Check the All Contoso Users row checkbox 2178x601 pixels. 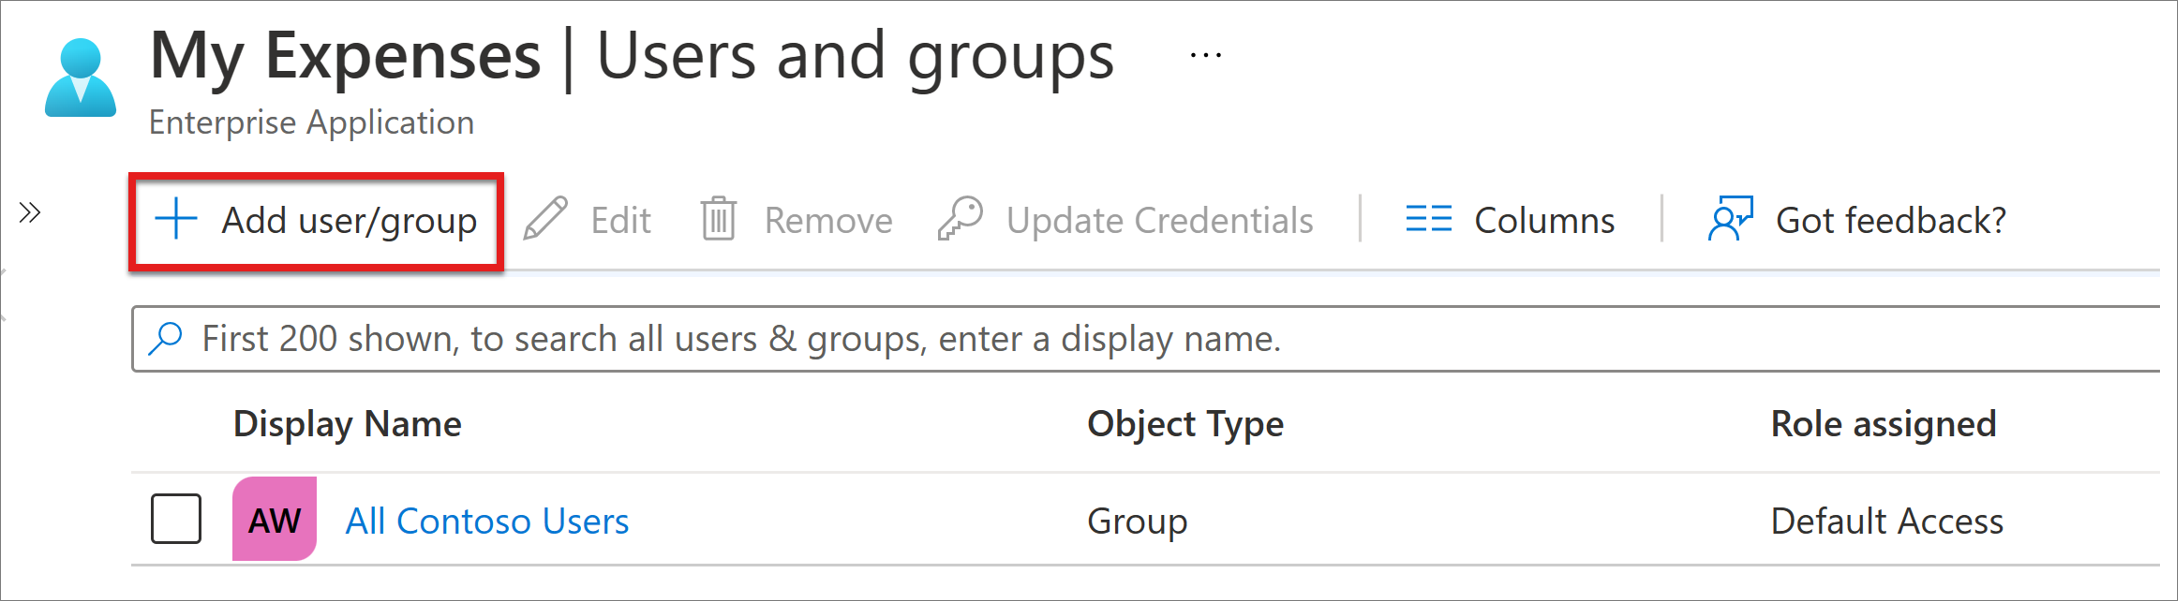(x=176, y=519)
